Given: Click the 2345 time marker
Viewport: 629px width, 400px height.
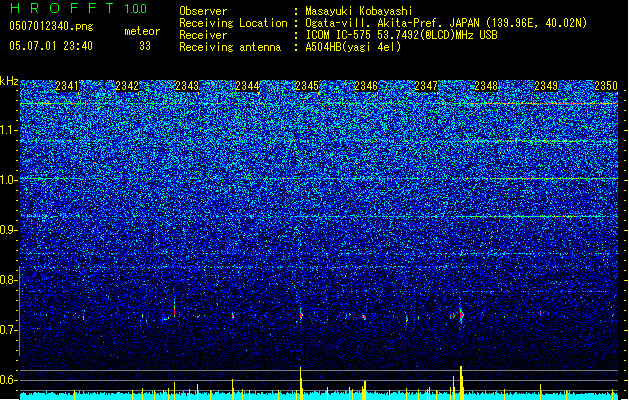Looking at the screenshot, I should (307, 86).
